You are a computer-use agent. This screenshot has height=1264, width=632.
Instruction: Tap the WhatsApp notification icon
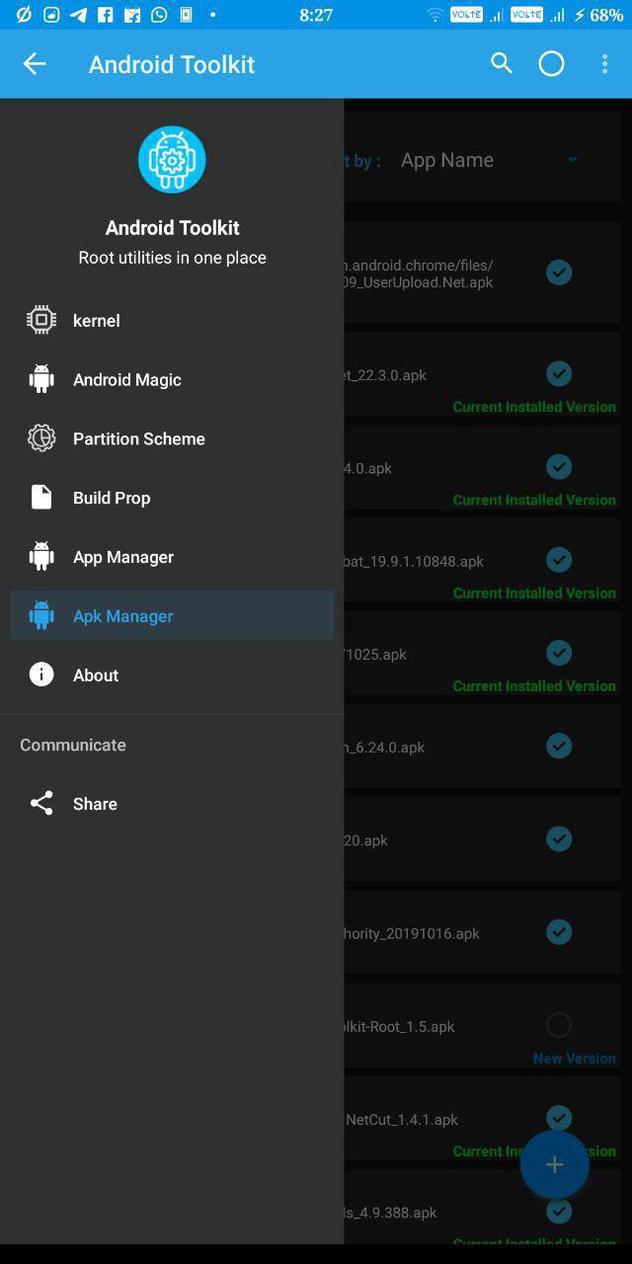(159, 15)
